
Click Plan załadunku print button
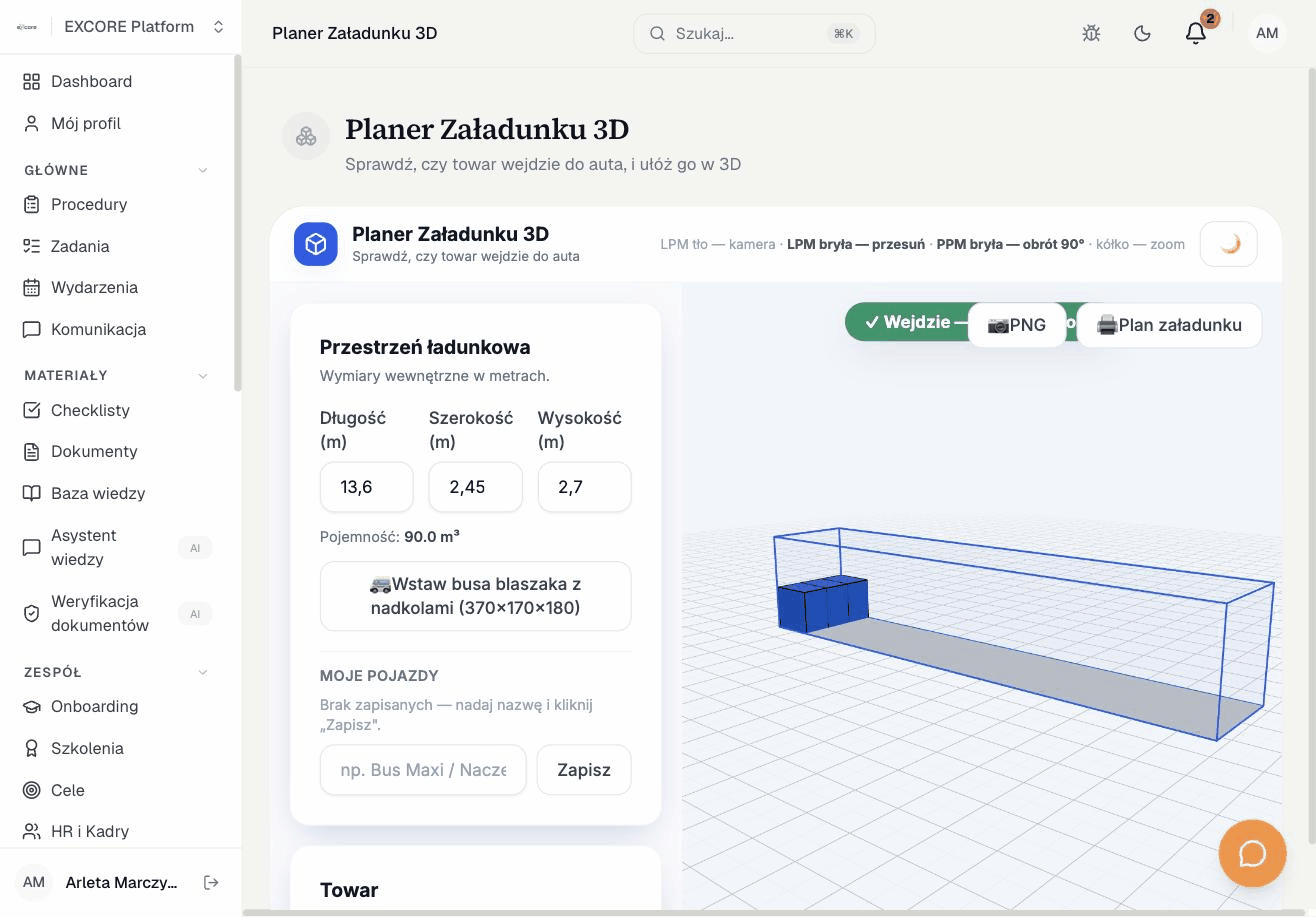coord(1169,325)
